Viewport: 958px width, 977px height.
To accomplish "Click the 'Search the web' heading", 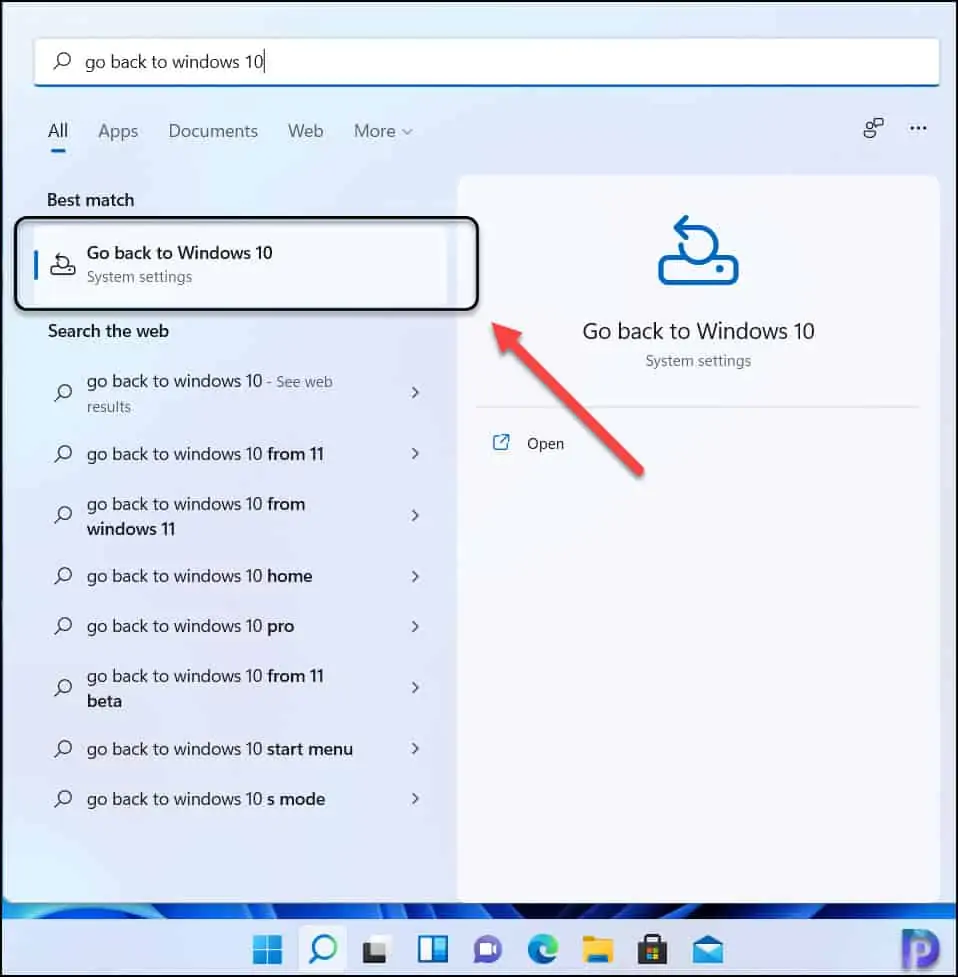I will coord(108,331).
